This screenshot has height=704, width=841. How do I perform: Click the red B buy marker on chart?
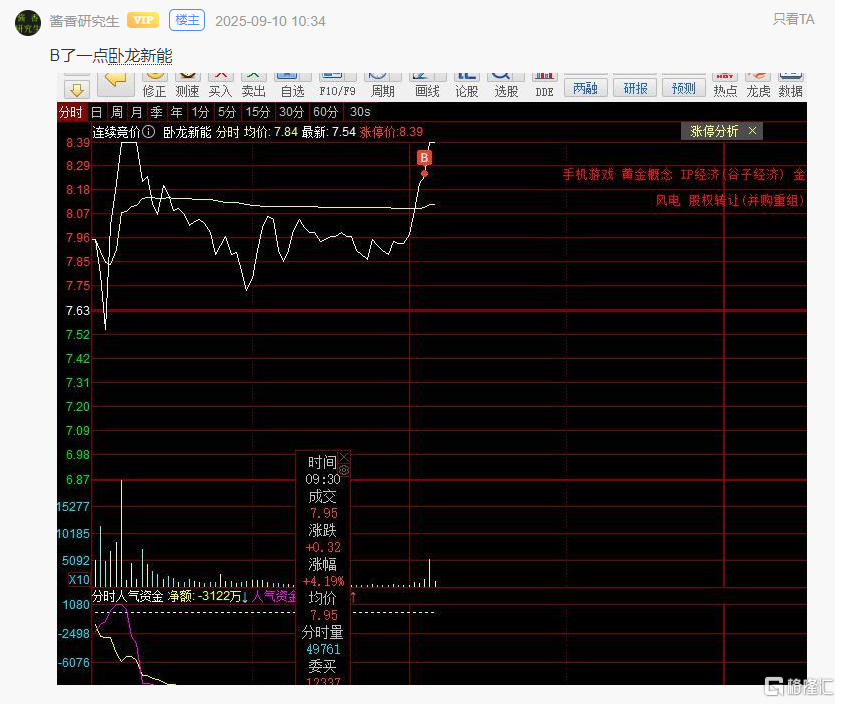click(424, 158)
